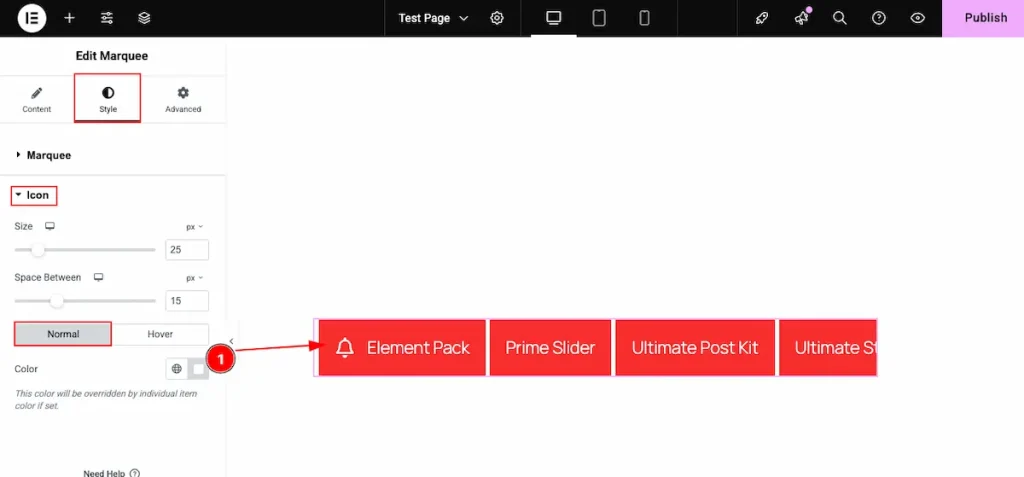Switch to the Content tab

point(37,99)
